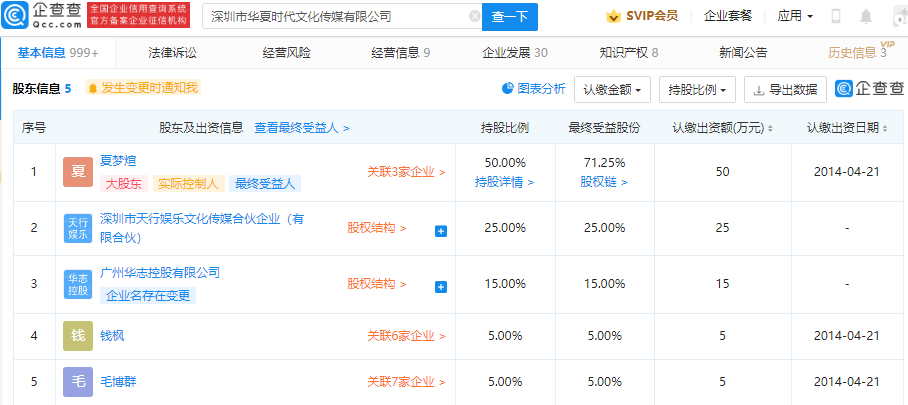Screen dimensions: 908x405
Task: Open 毛博群 shareholder name link
Action: (x=118, y=382)
